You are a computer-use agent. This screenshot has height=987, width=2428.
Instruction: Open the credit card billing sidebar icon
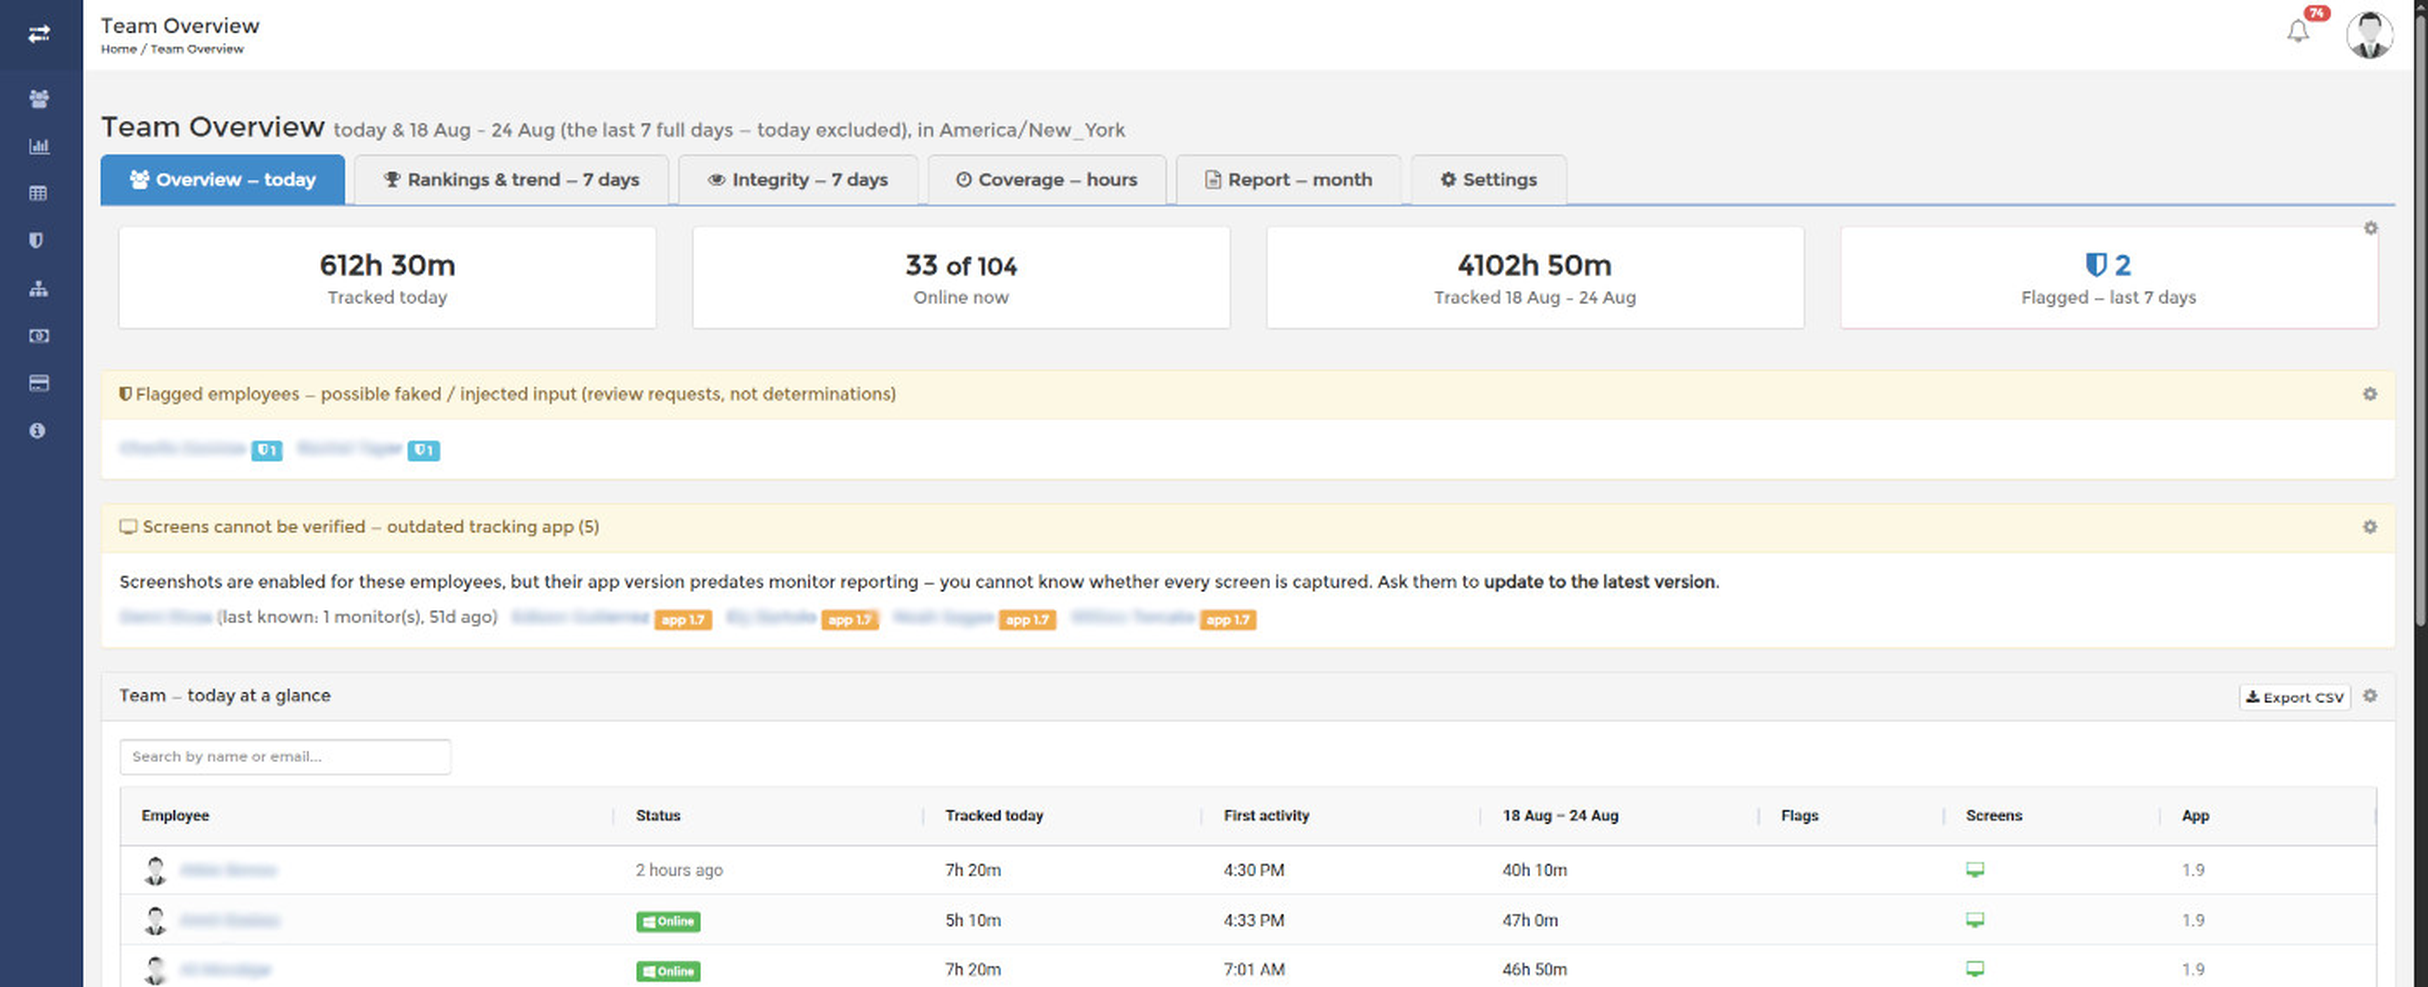pos(39,383)
